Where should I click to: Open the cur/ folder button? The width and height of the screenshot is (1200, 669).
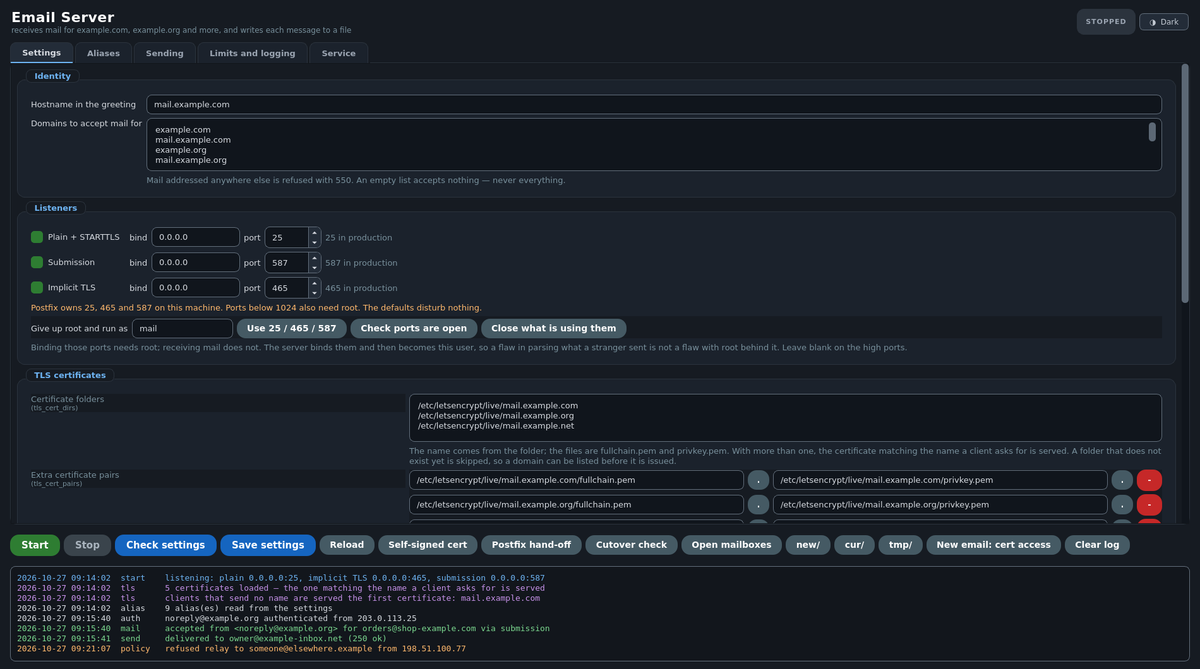[855, 545]
